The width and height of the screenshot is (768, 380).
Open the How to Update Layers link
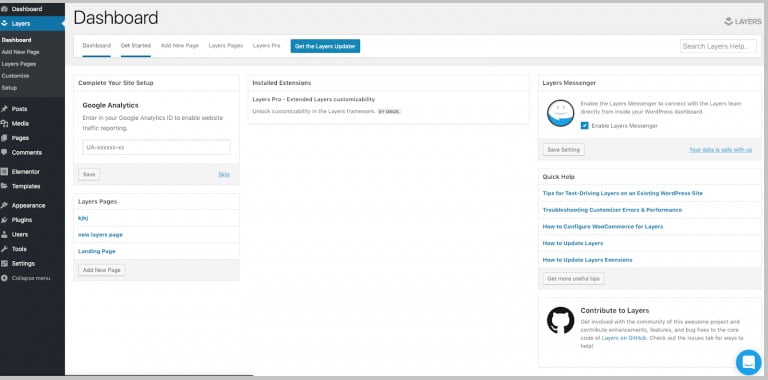573,243
